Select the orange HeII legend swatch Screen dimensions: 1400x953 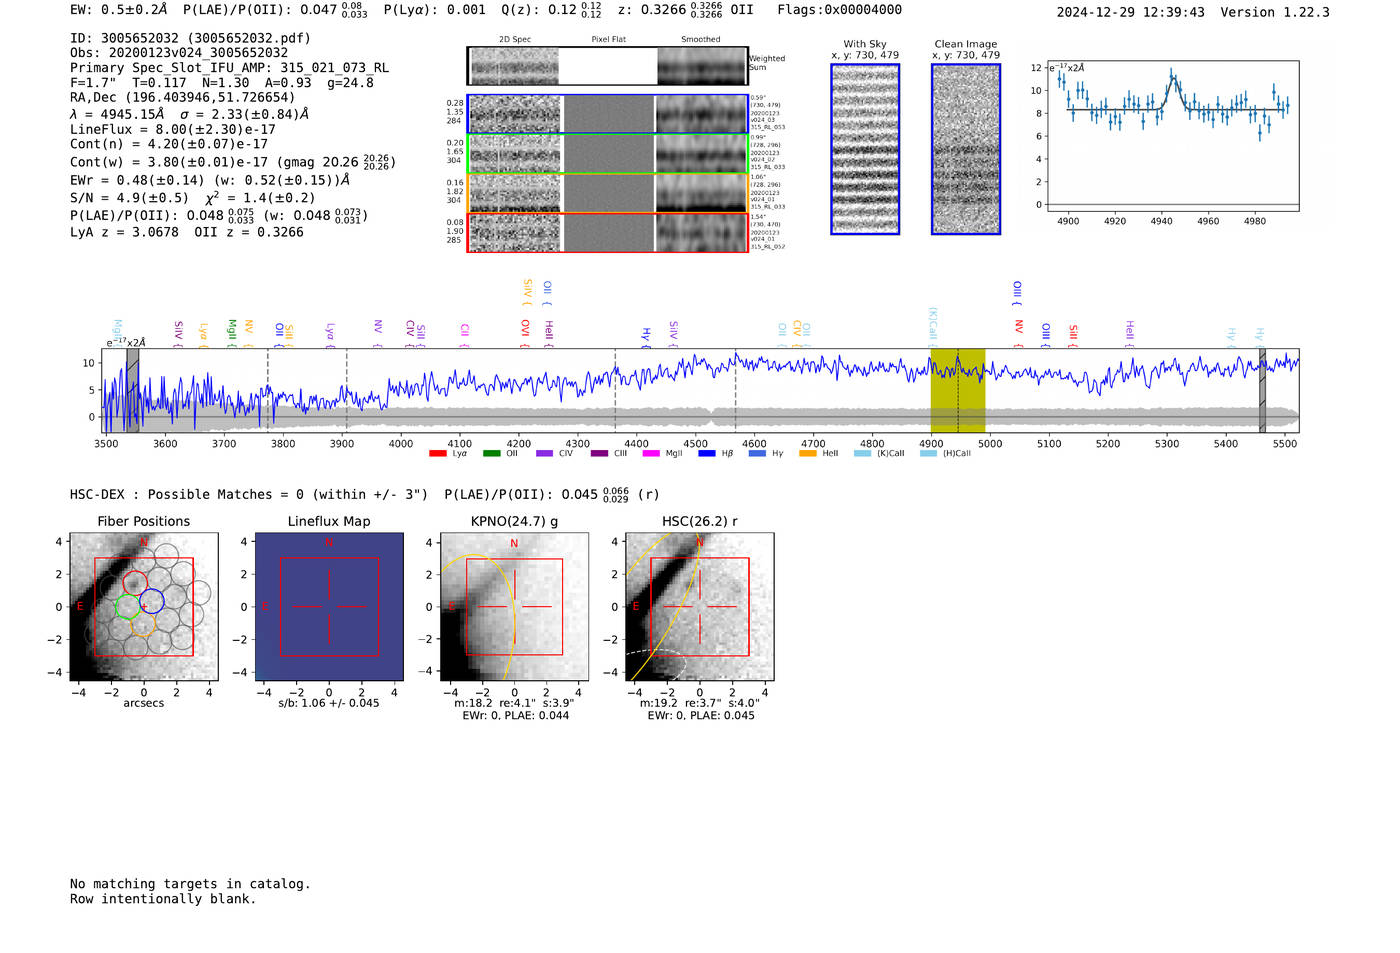click(x=808, y=454)
